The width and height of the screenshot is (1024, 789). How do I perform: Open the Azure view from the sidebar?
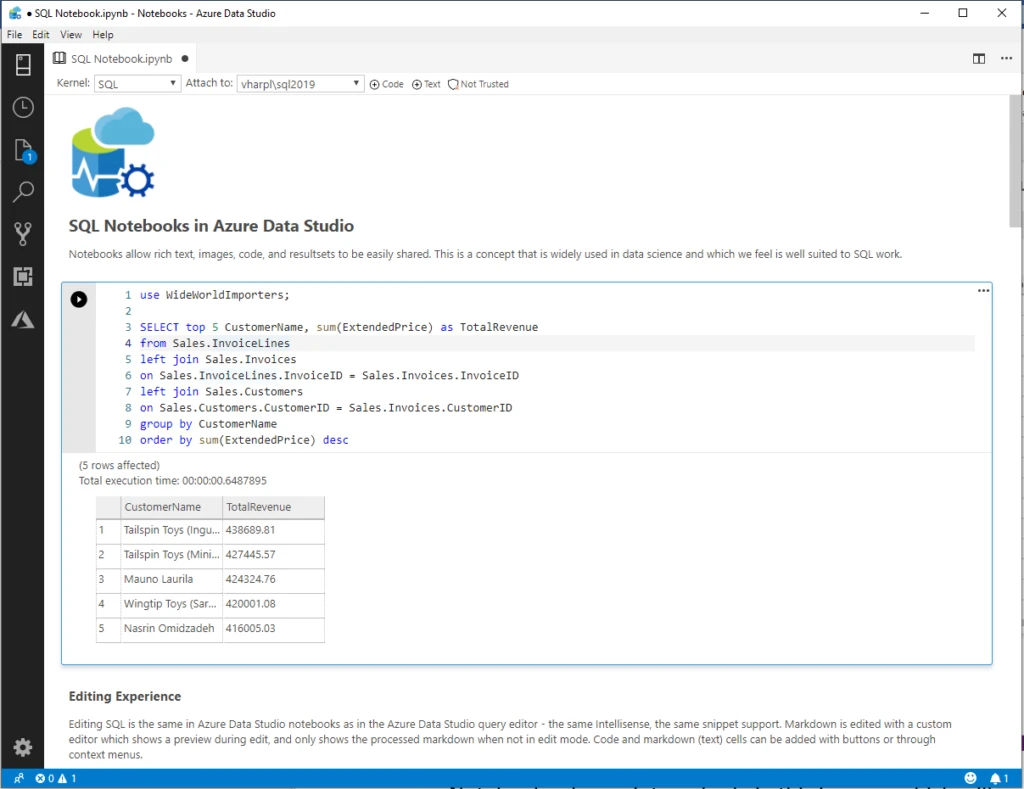pos(23,319)
